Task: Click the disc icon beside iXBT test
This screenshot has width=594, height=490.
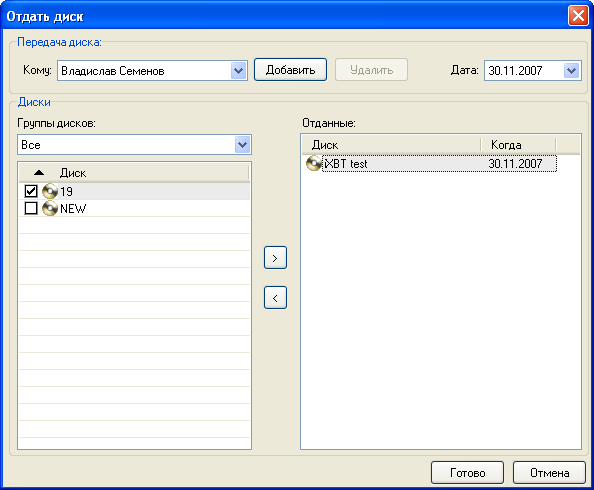Action: (x=314, y=163)
